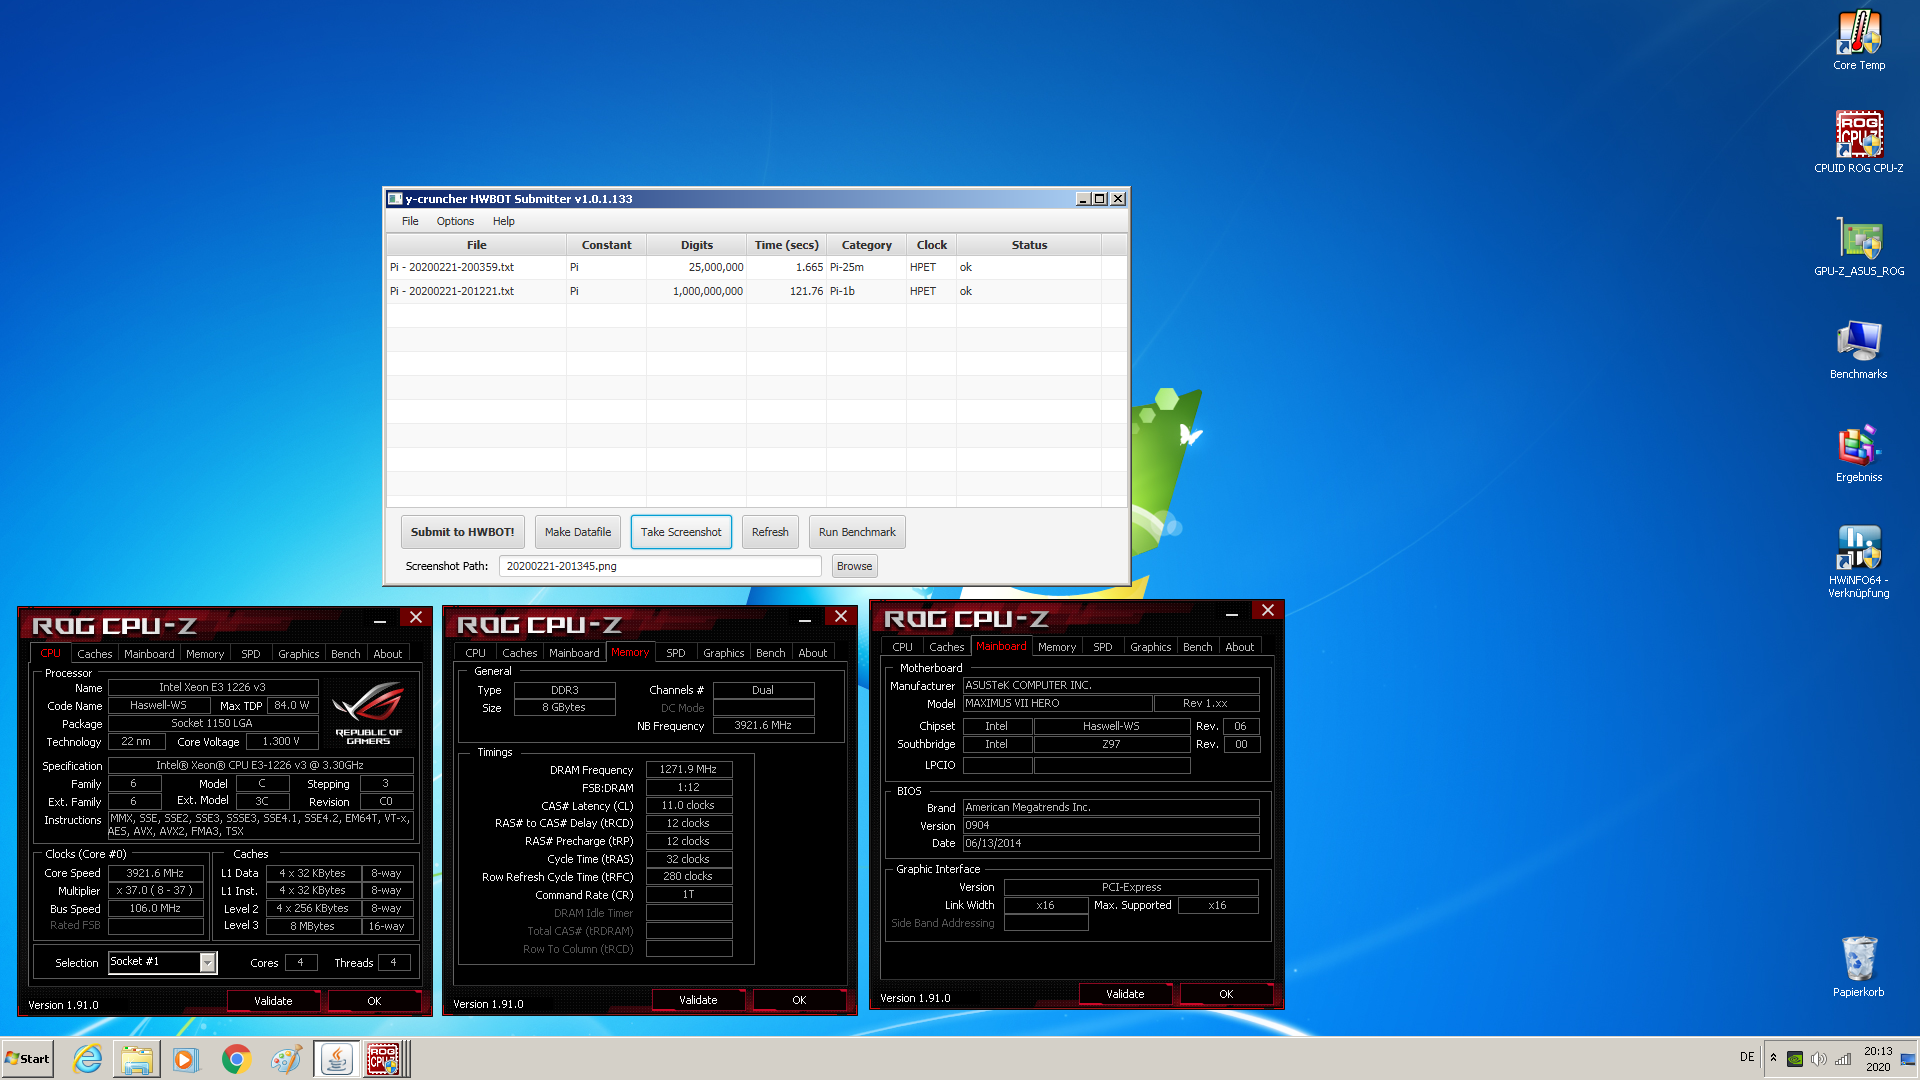Open GPU-Z_ASUS_ROG desktop icon
This screenshot has width=1920, height=1080.
click(1858, 246)
